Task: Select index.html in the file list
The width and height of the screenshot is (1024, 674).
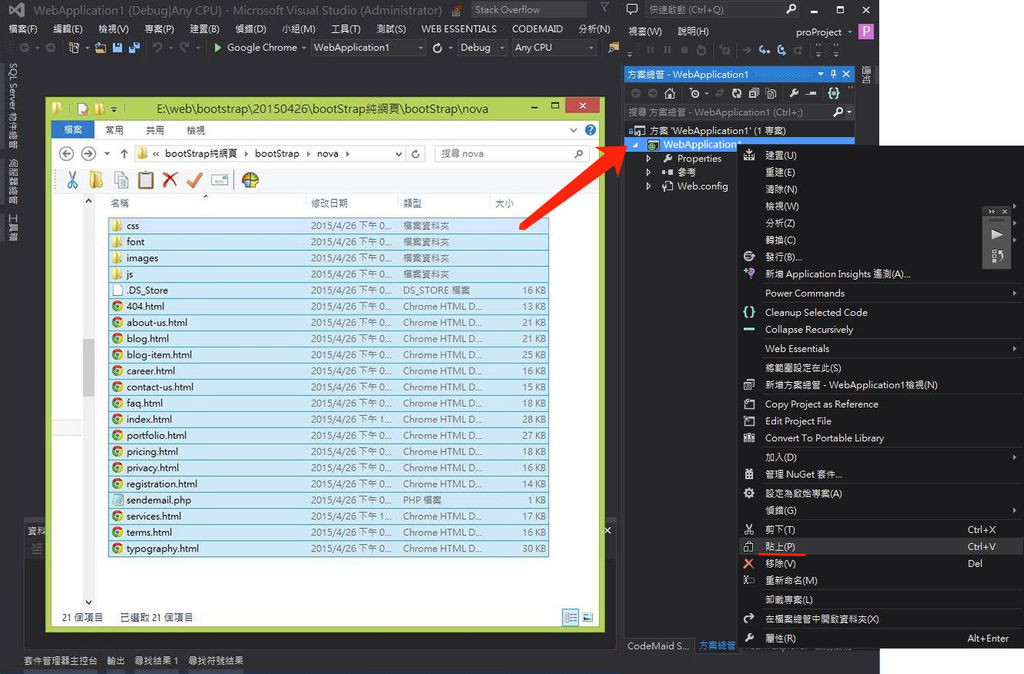Action: click(x=149, y=419)
